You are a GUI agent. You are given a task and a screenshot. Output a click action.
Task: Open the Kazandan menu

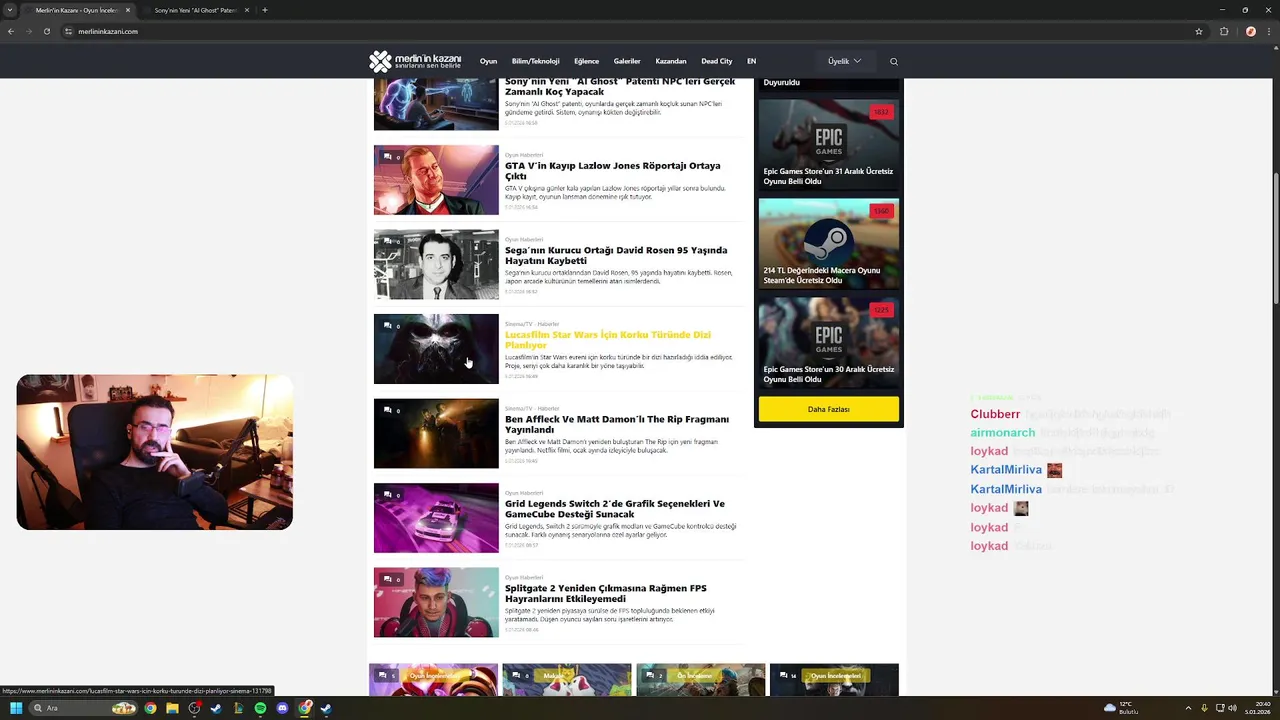[671, 61]
